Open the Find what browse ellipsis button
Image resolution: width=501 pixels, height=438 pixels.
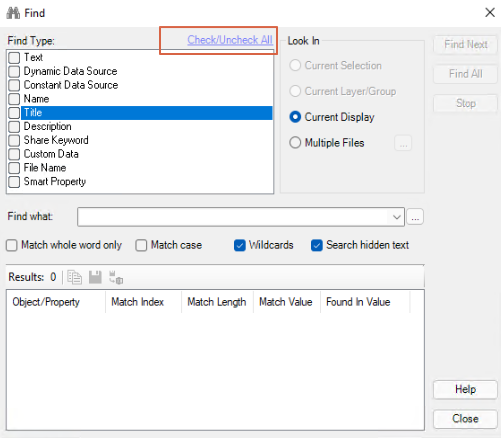coord(415,217)
